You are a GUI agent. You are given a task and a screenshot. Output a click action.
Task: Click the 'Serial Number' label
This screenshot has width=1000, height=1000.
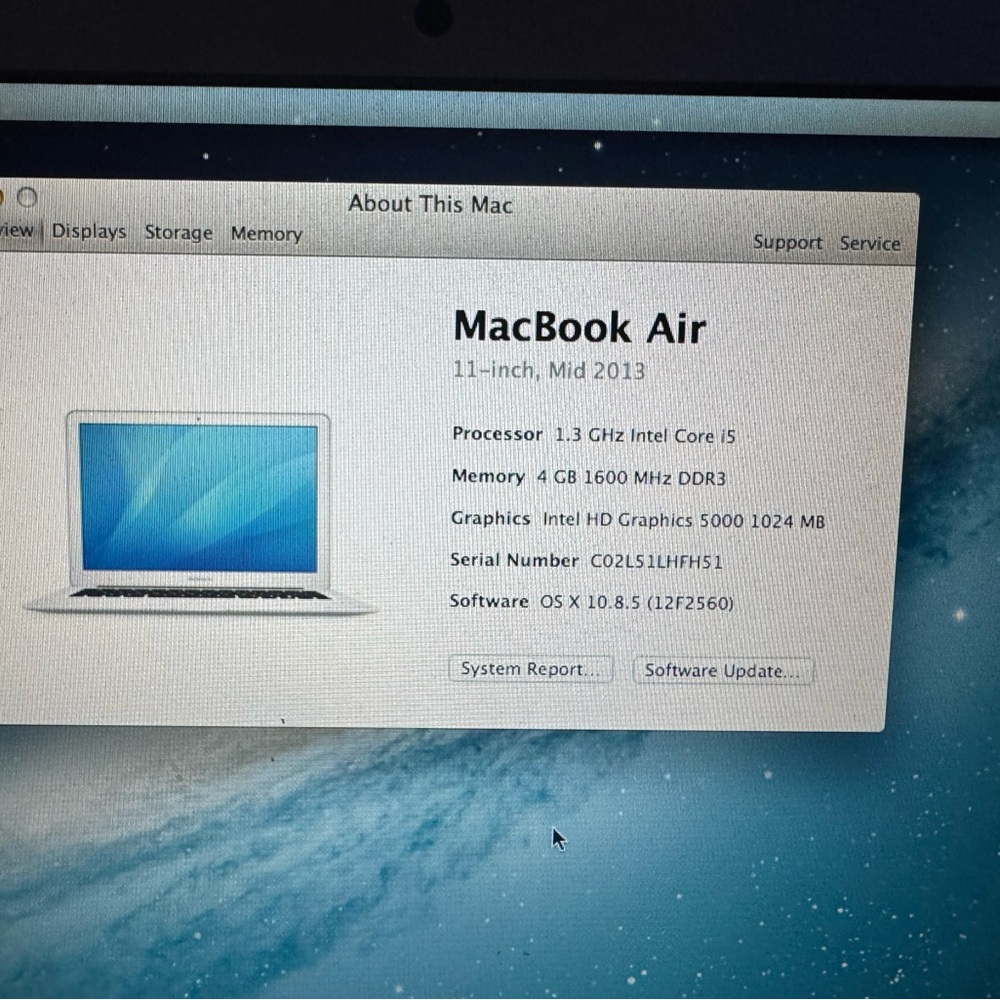point(514,560)
